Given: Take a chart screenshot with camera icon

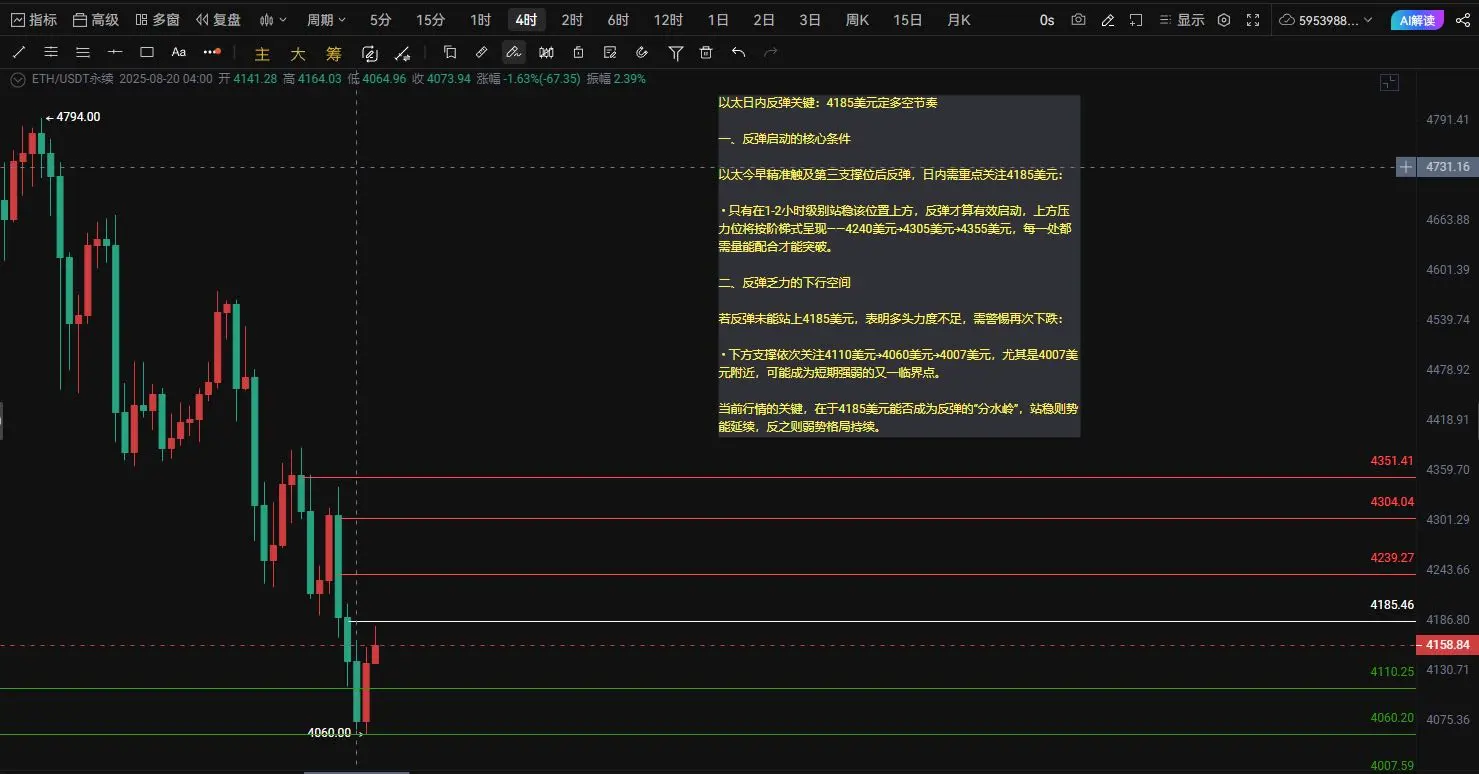Looking at the screenshot, I should coord(1078,19).
